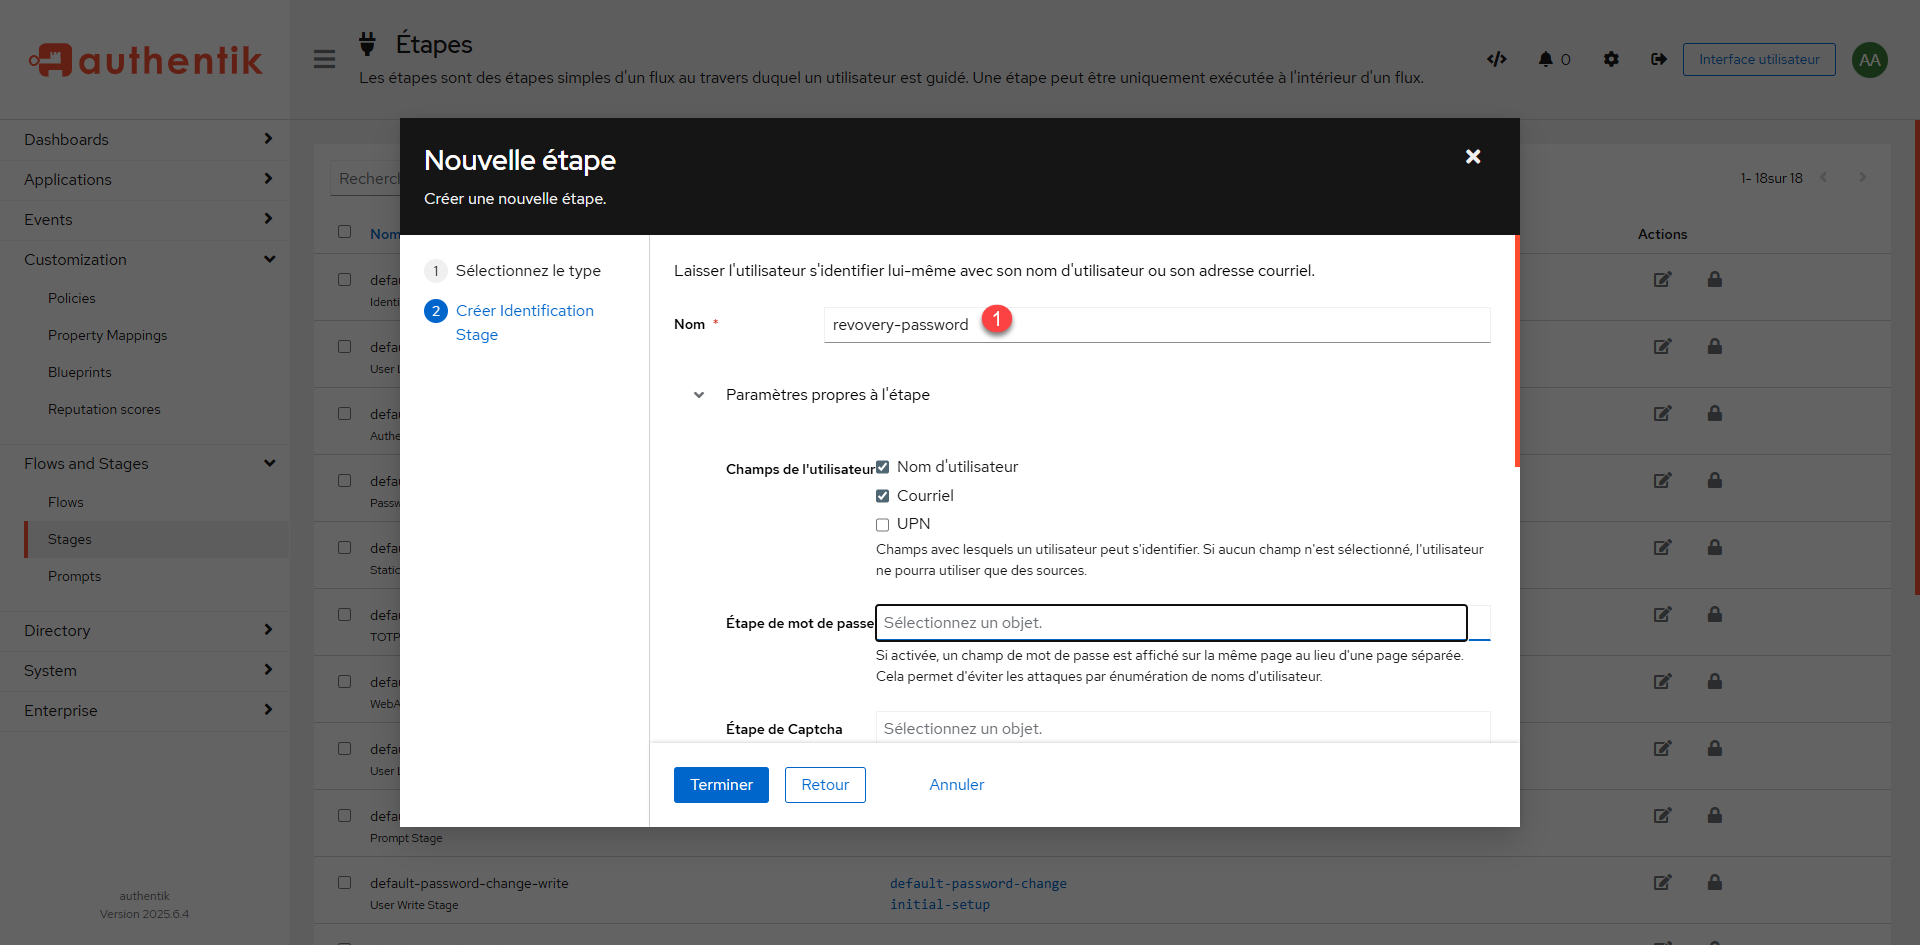Screen dimensions: 1920x945
Task: Open the notifications bell icon
Action: click(1546, 59)
